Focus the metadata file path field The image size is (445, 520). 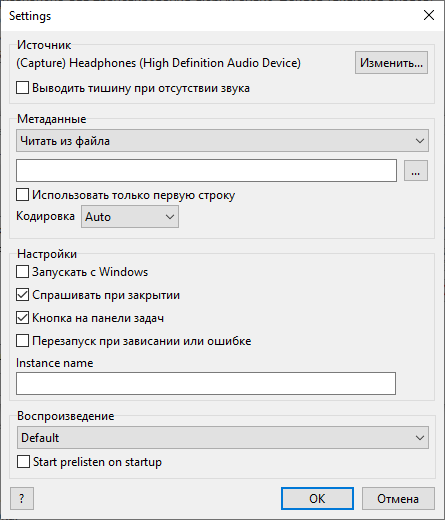point(206,171)
